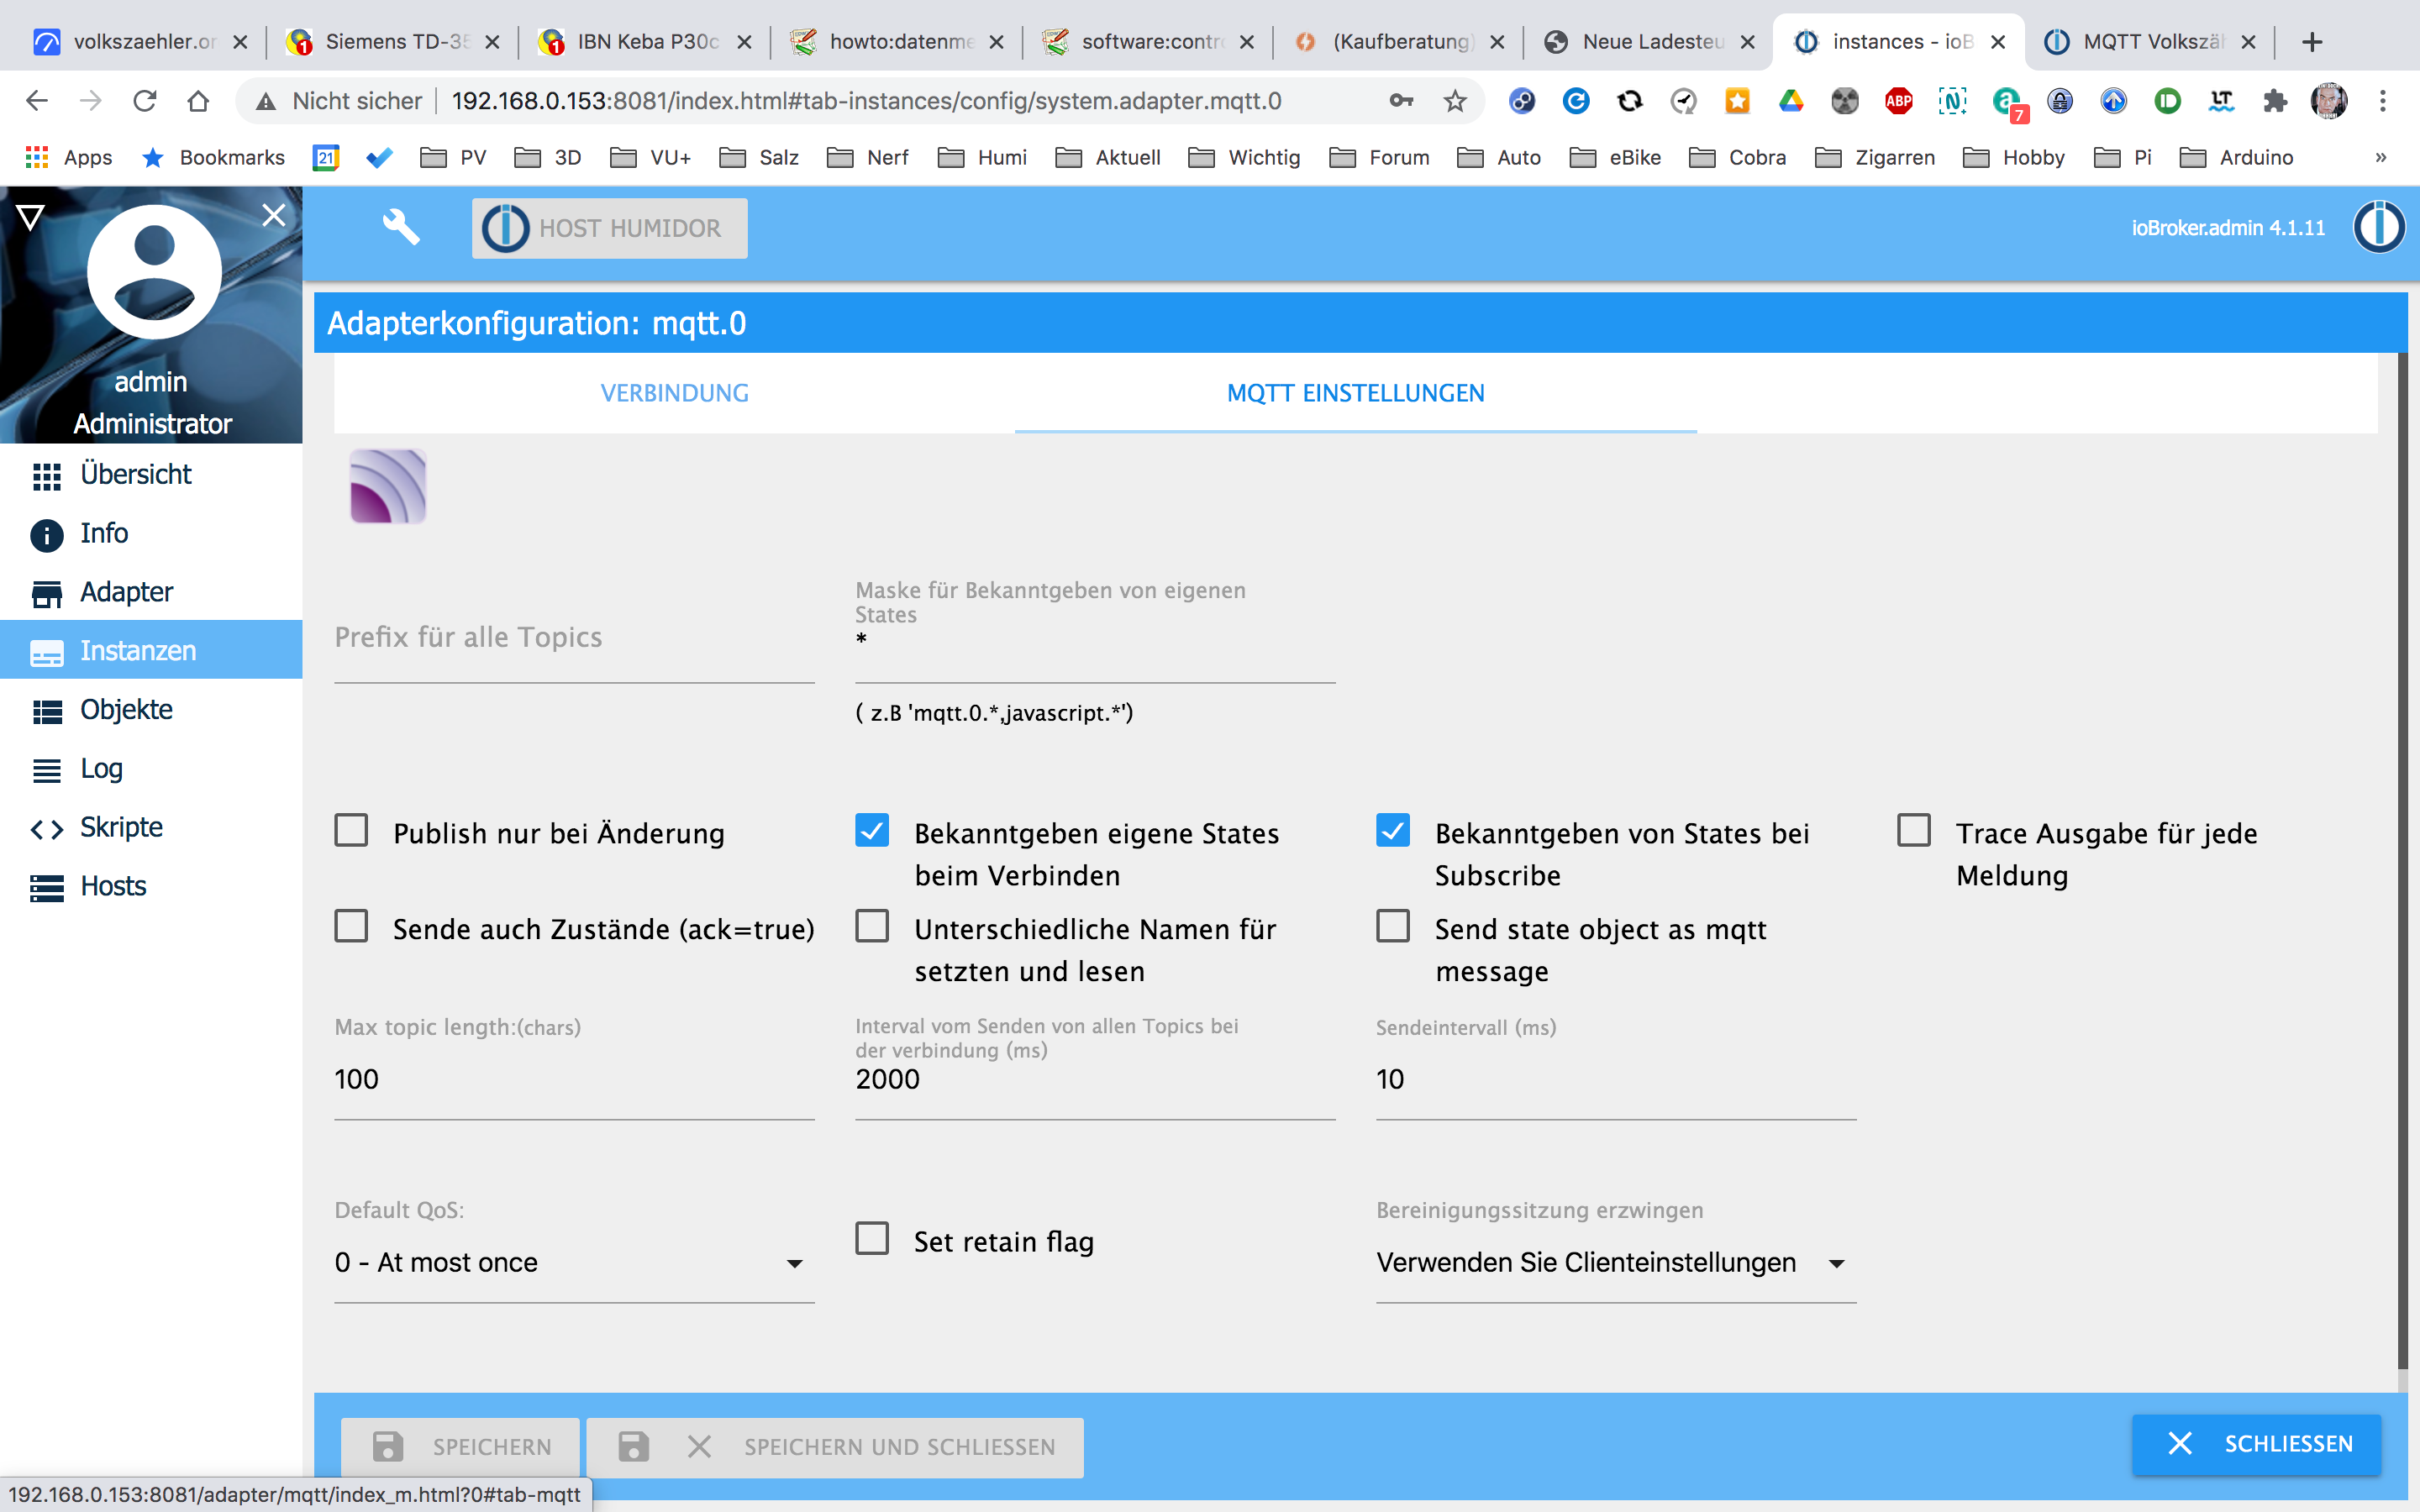Viewport: 2420px width, 1512px height.
Task: Open the Chrome profile avatar
Action: pos(2329,101)
